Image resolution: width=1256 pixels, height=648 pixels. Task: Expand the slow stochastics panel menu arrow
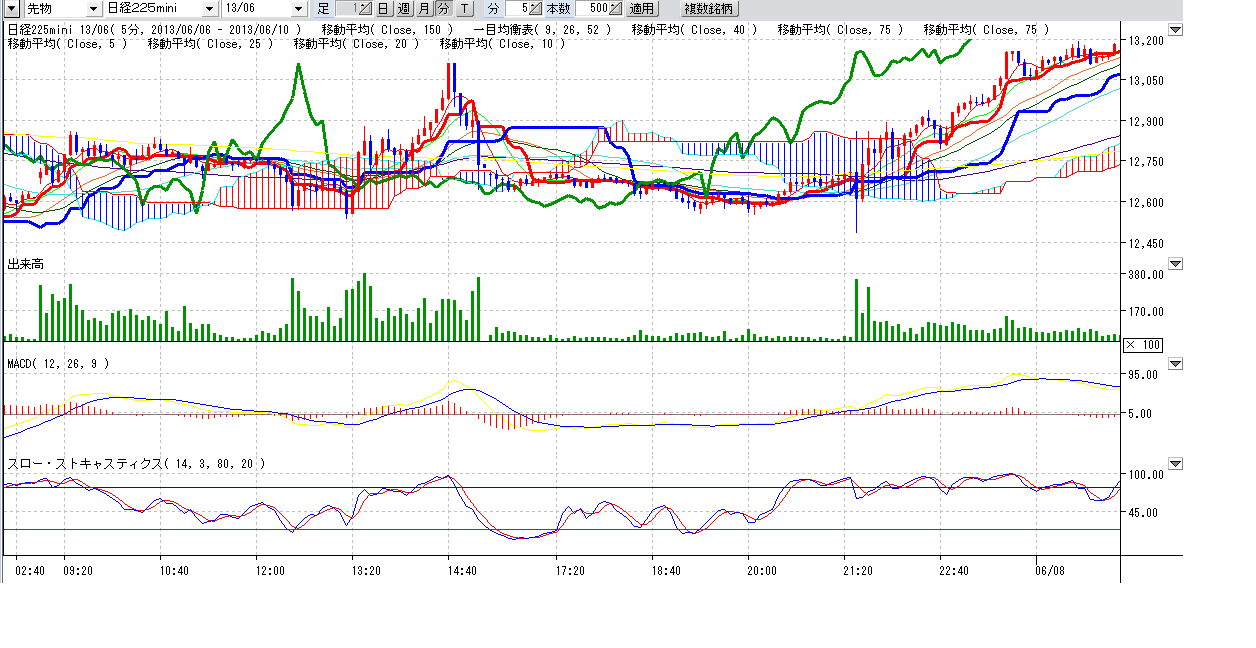(x=1175, y=464)
